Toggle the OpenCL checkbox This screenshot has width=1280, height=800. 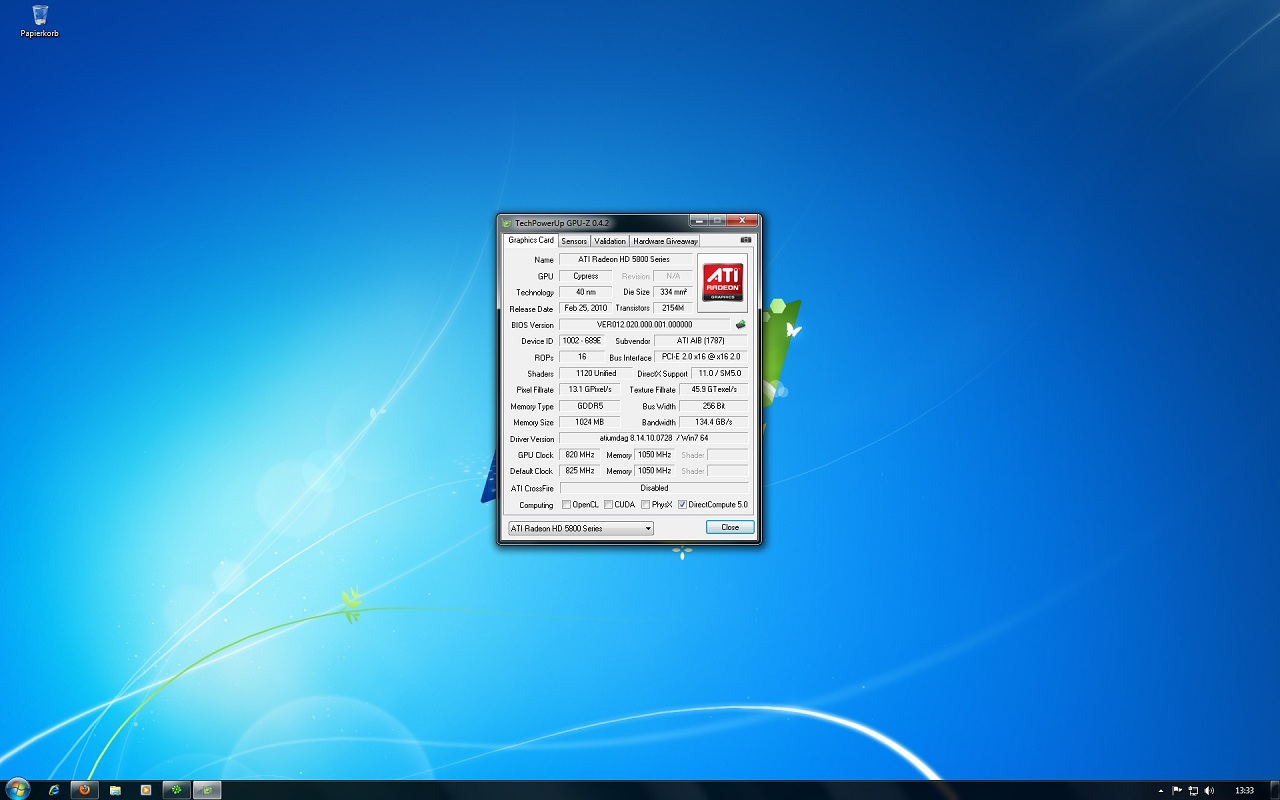pyautogui.click(x=567, y=505)
